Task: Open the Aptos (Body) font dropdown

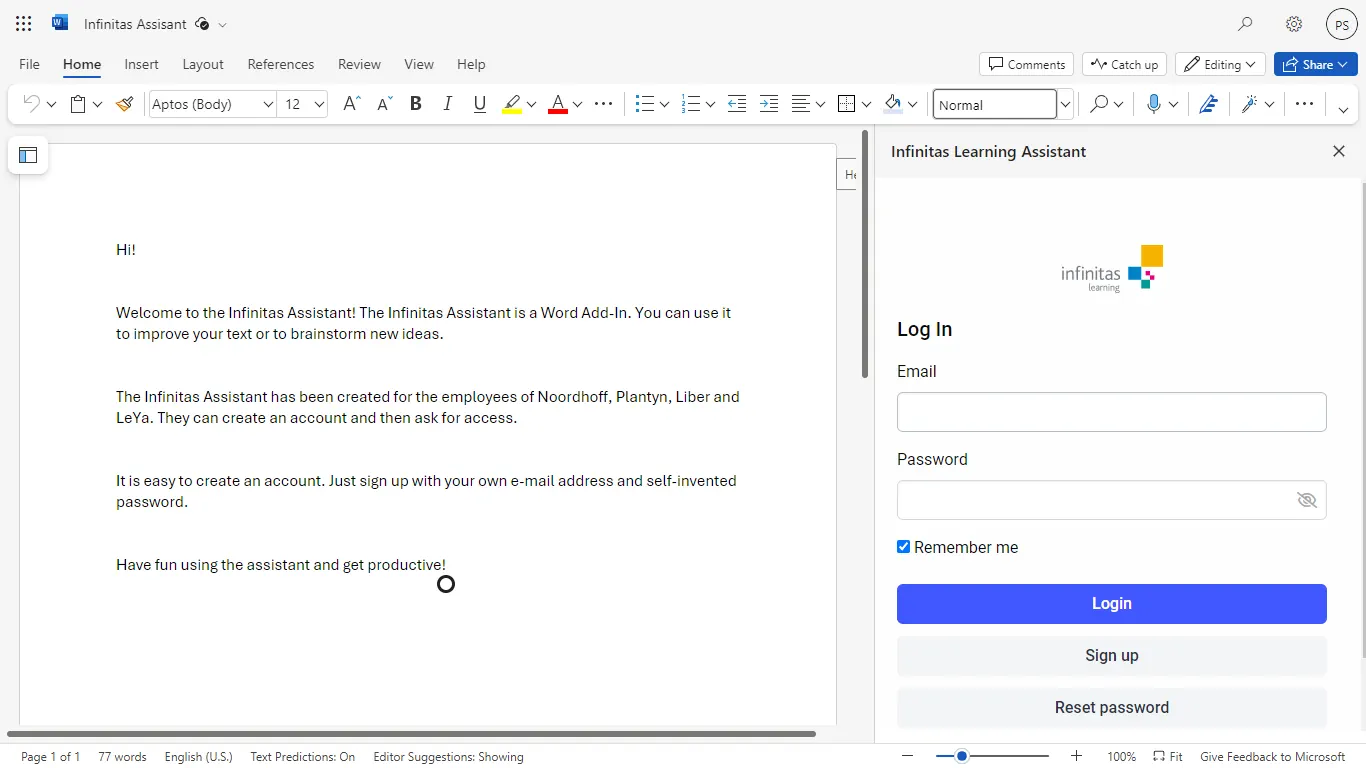Action: pos(268,104)
